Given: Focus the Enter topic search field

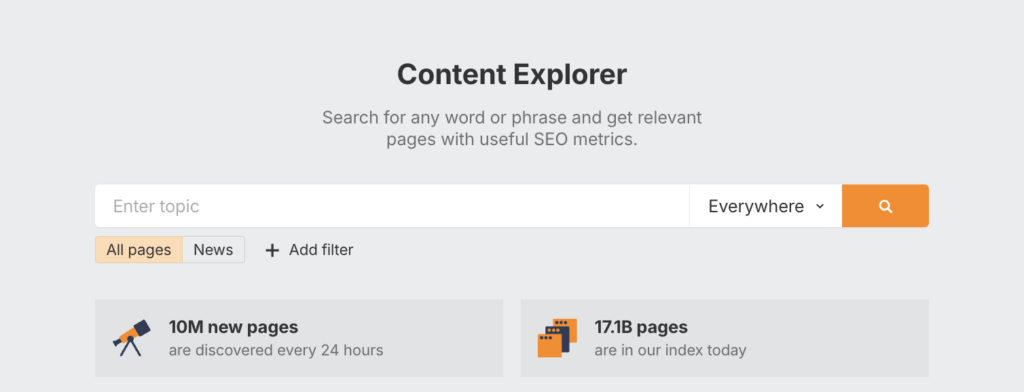Looking at the screenshot, I should [x=392, y=206].
